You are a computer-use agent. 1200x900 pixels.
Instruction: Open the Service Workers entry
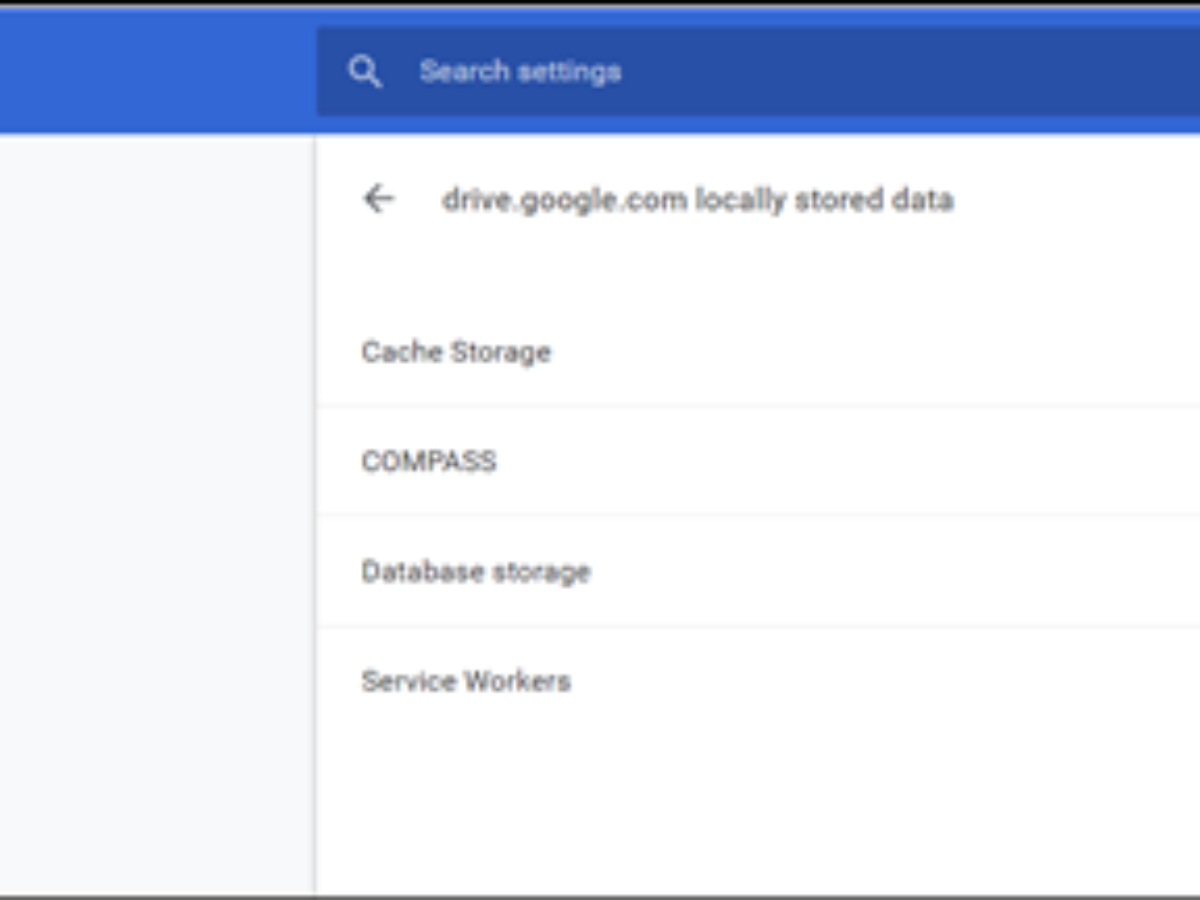[x=466, y=681]
